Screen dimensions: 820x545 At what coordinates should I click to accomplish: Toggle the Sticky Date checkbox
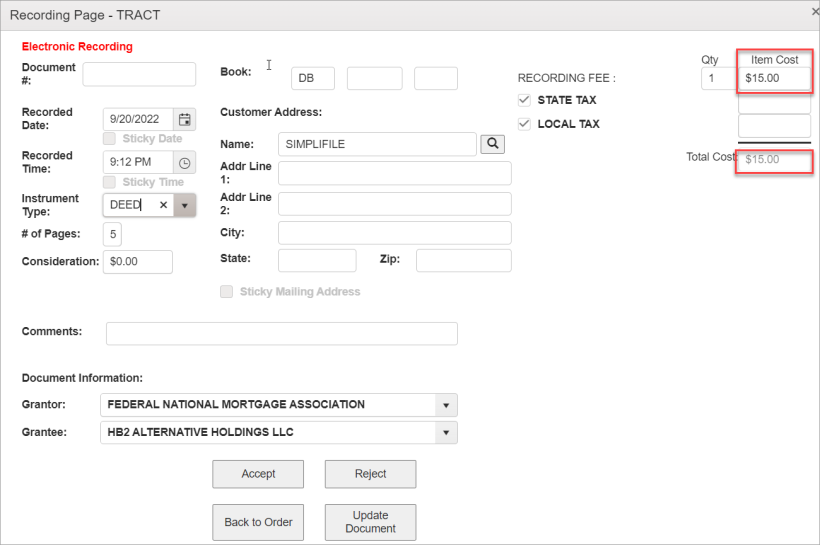point(109,139)
